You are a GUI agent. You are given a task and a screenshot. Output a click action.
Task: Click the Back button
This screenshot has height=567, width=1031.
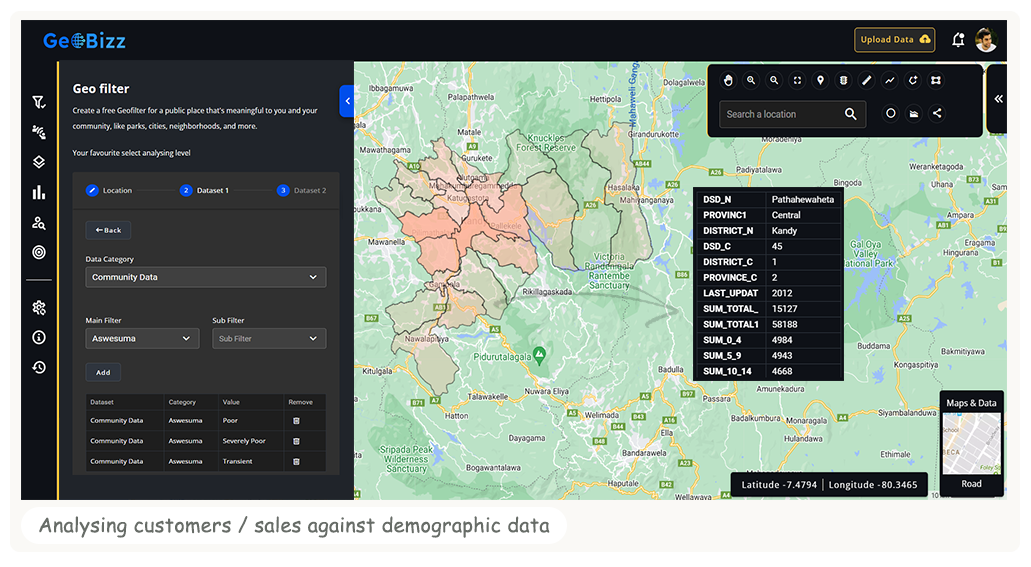108,230
